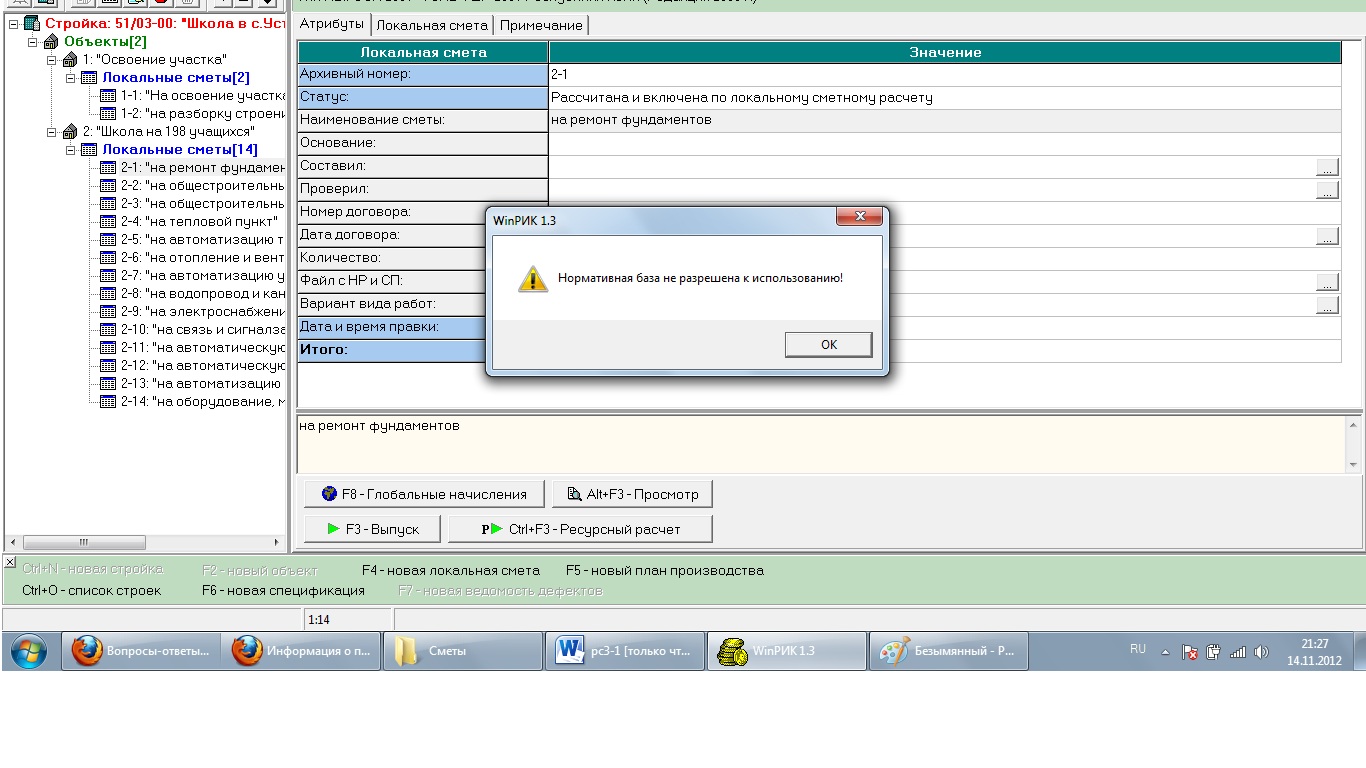Open the Атрибуты tab
The height and width of the screenshot is (768, 1366).
coord(331,24)
